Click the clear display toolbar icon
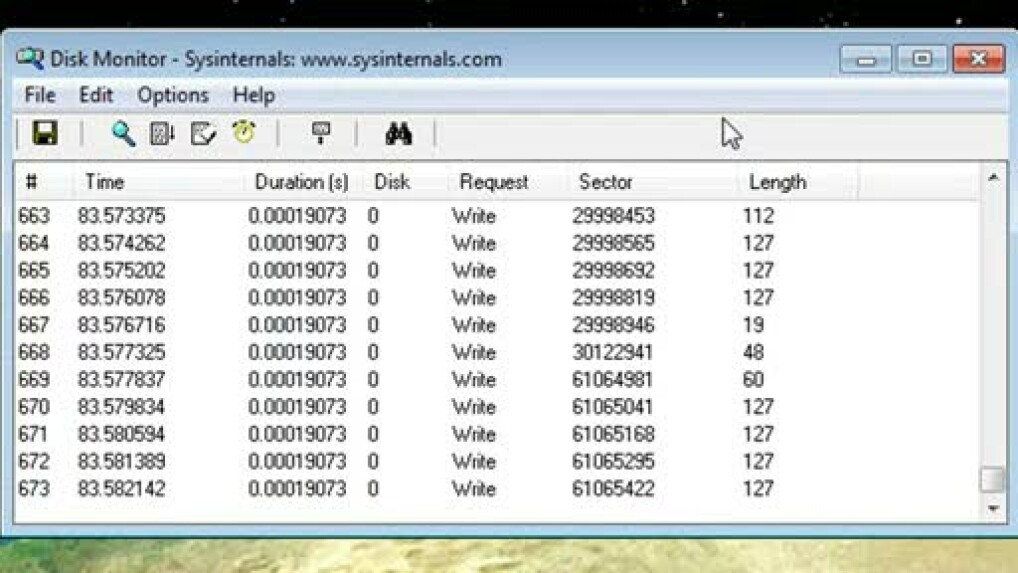Image resolution: width=1018 pixels, height=573 pixels. pyautogui.click(x=203, y=133)
